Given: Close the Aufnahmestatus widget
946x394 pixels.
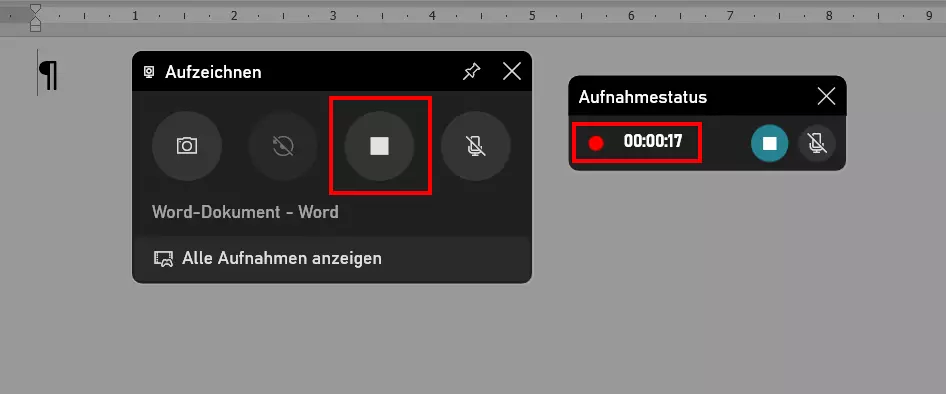Looking at the screenshot, I should point(826,97).
